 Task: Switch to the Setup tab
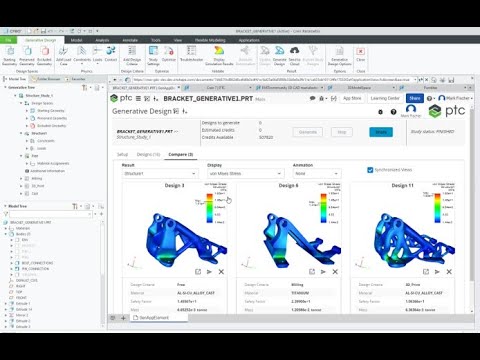pyautogui.click(x=122, y=155)
